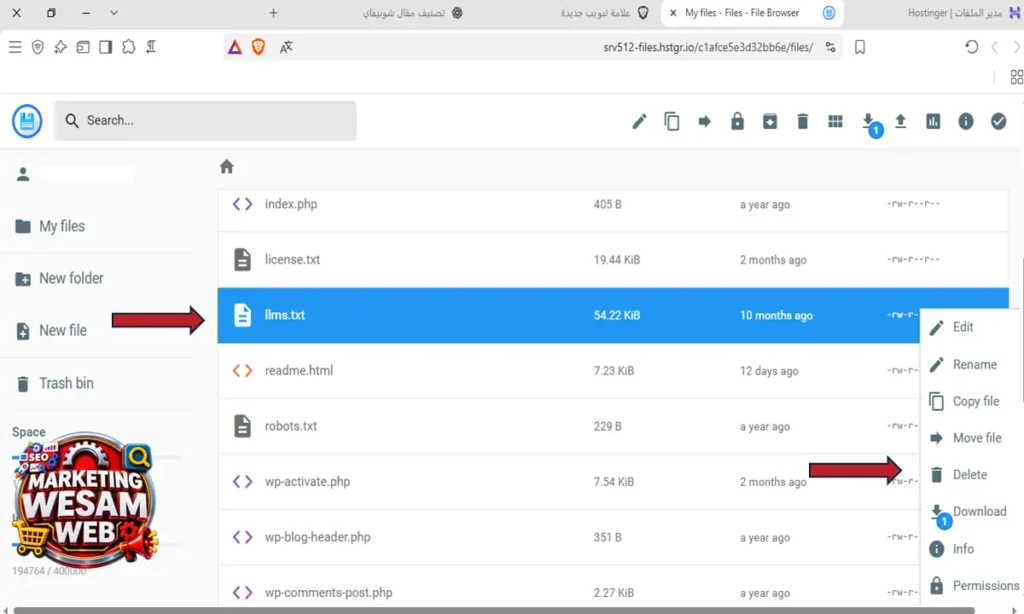Reload the page with the refresh icon
This screenshot has height=614, width=1024.
pos(972,47)
